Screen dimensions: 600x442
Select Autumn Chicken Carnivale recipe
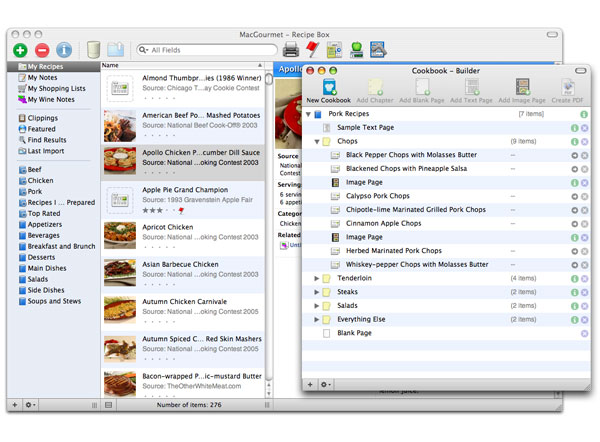click(x=183, y=311)
